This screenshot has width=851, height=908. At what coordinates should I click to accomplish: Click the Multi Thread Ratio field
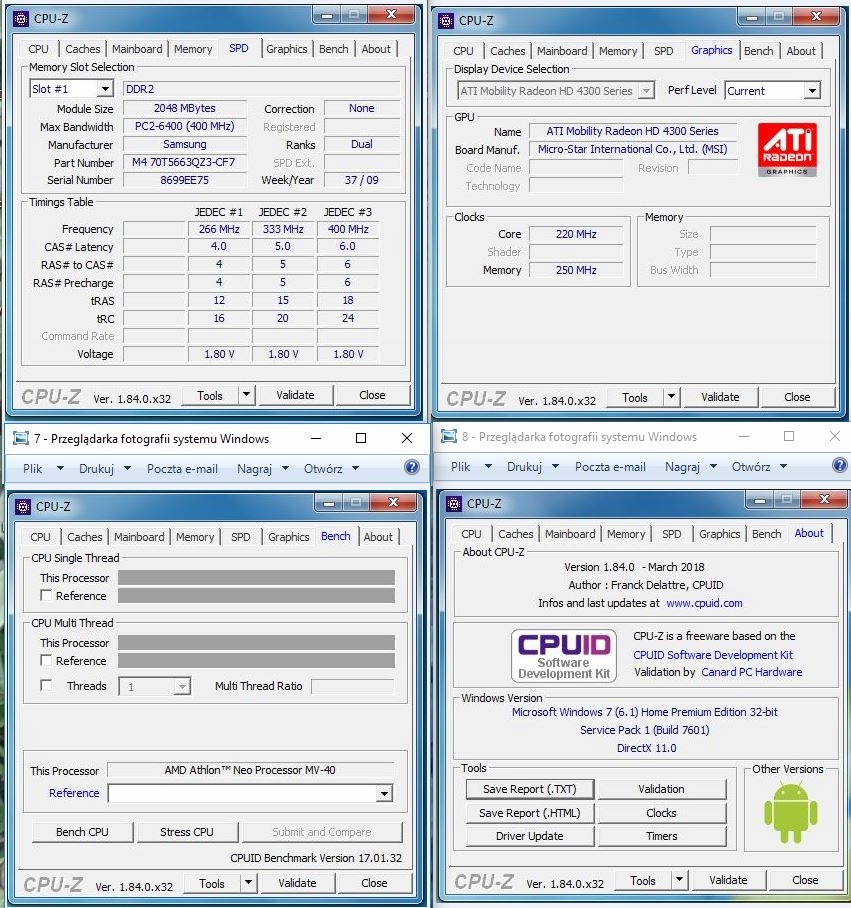(x=353, y=686)
